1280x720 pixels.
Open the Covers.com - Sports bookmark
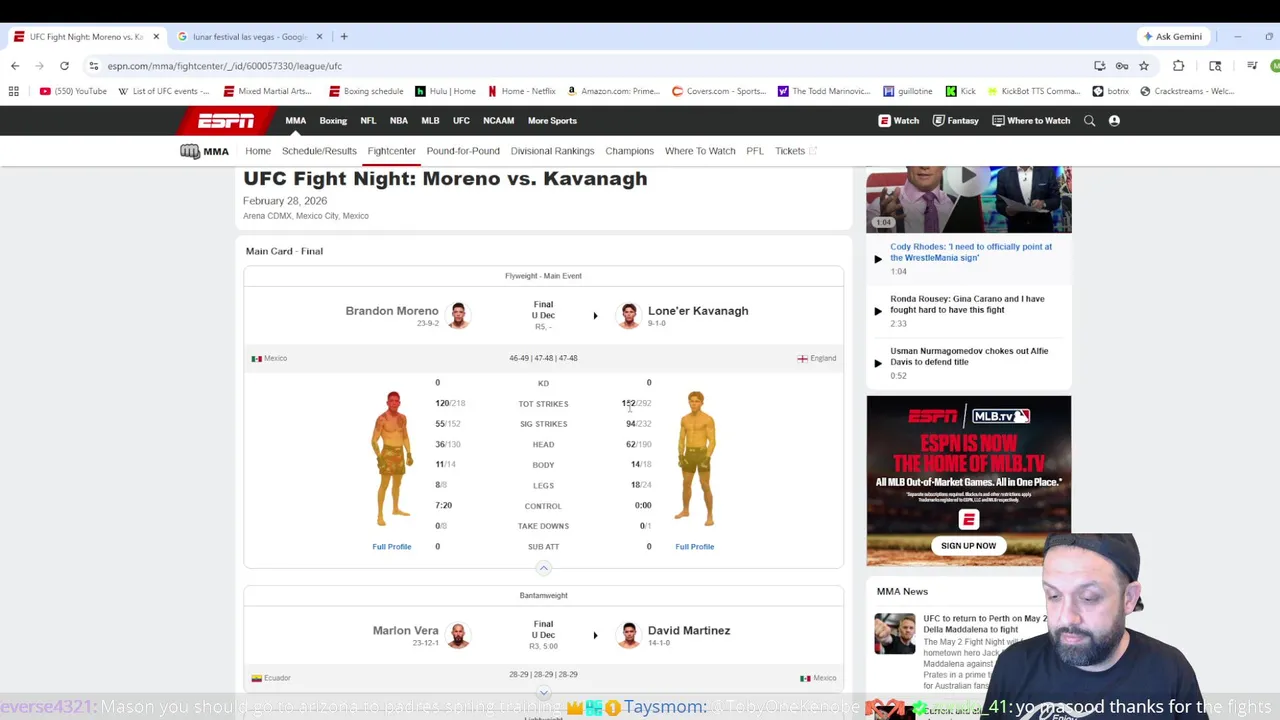click(x=719, y=91)
